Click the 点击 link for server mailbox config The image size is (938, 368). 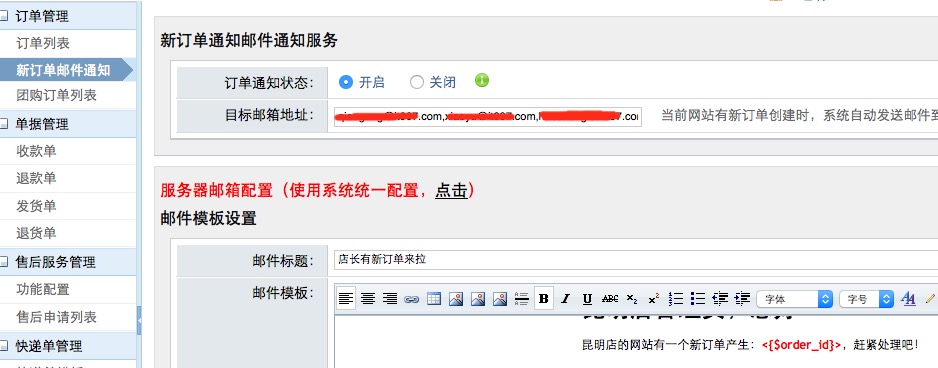click(x=451, y=190)
